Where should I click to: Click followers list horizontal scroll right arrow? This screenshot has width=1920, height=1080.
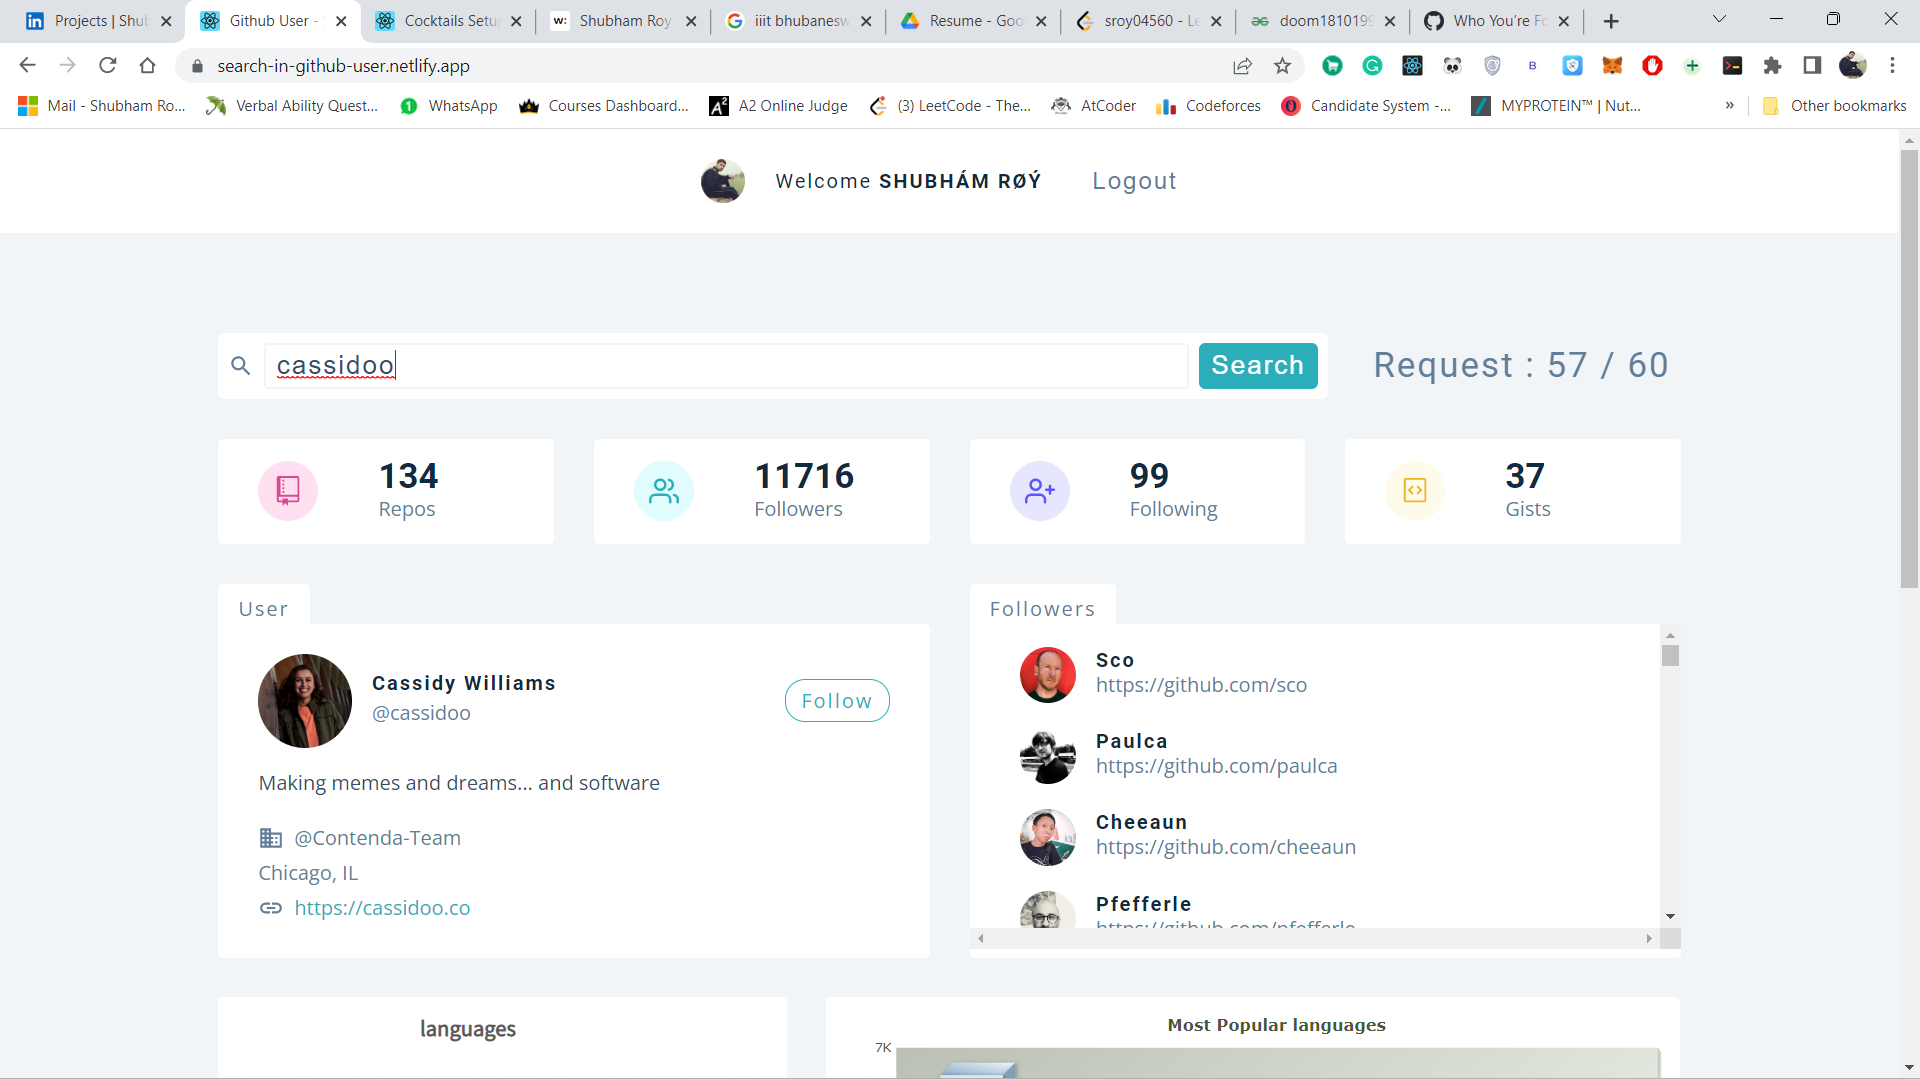pos(1649,938)
